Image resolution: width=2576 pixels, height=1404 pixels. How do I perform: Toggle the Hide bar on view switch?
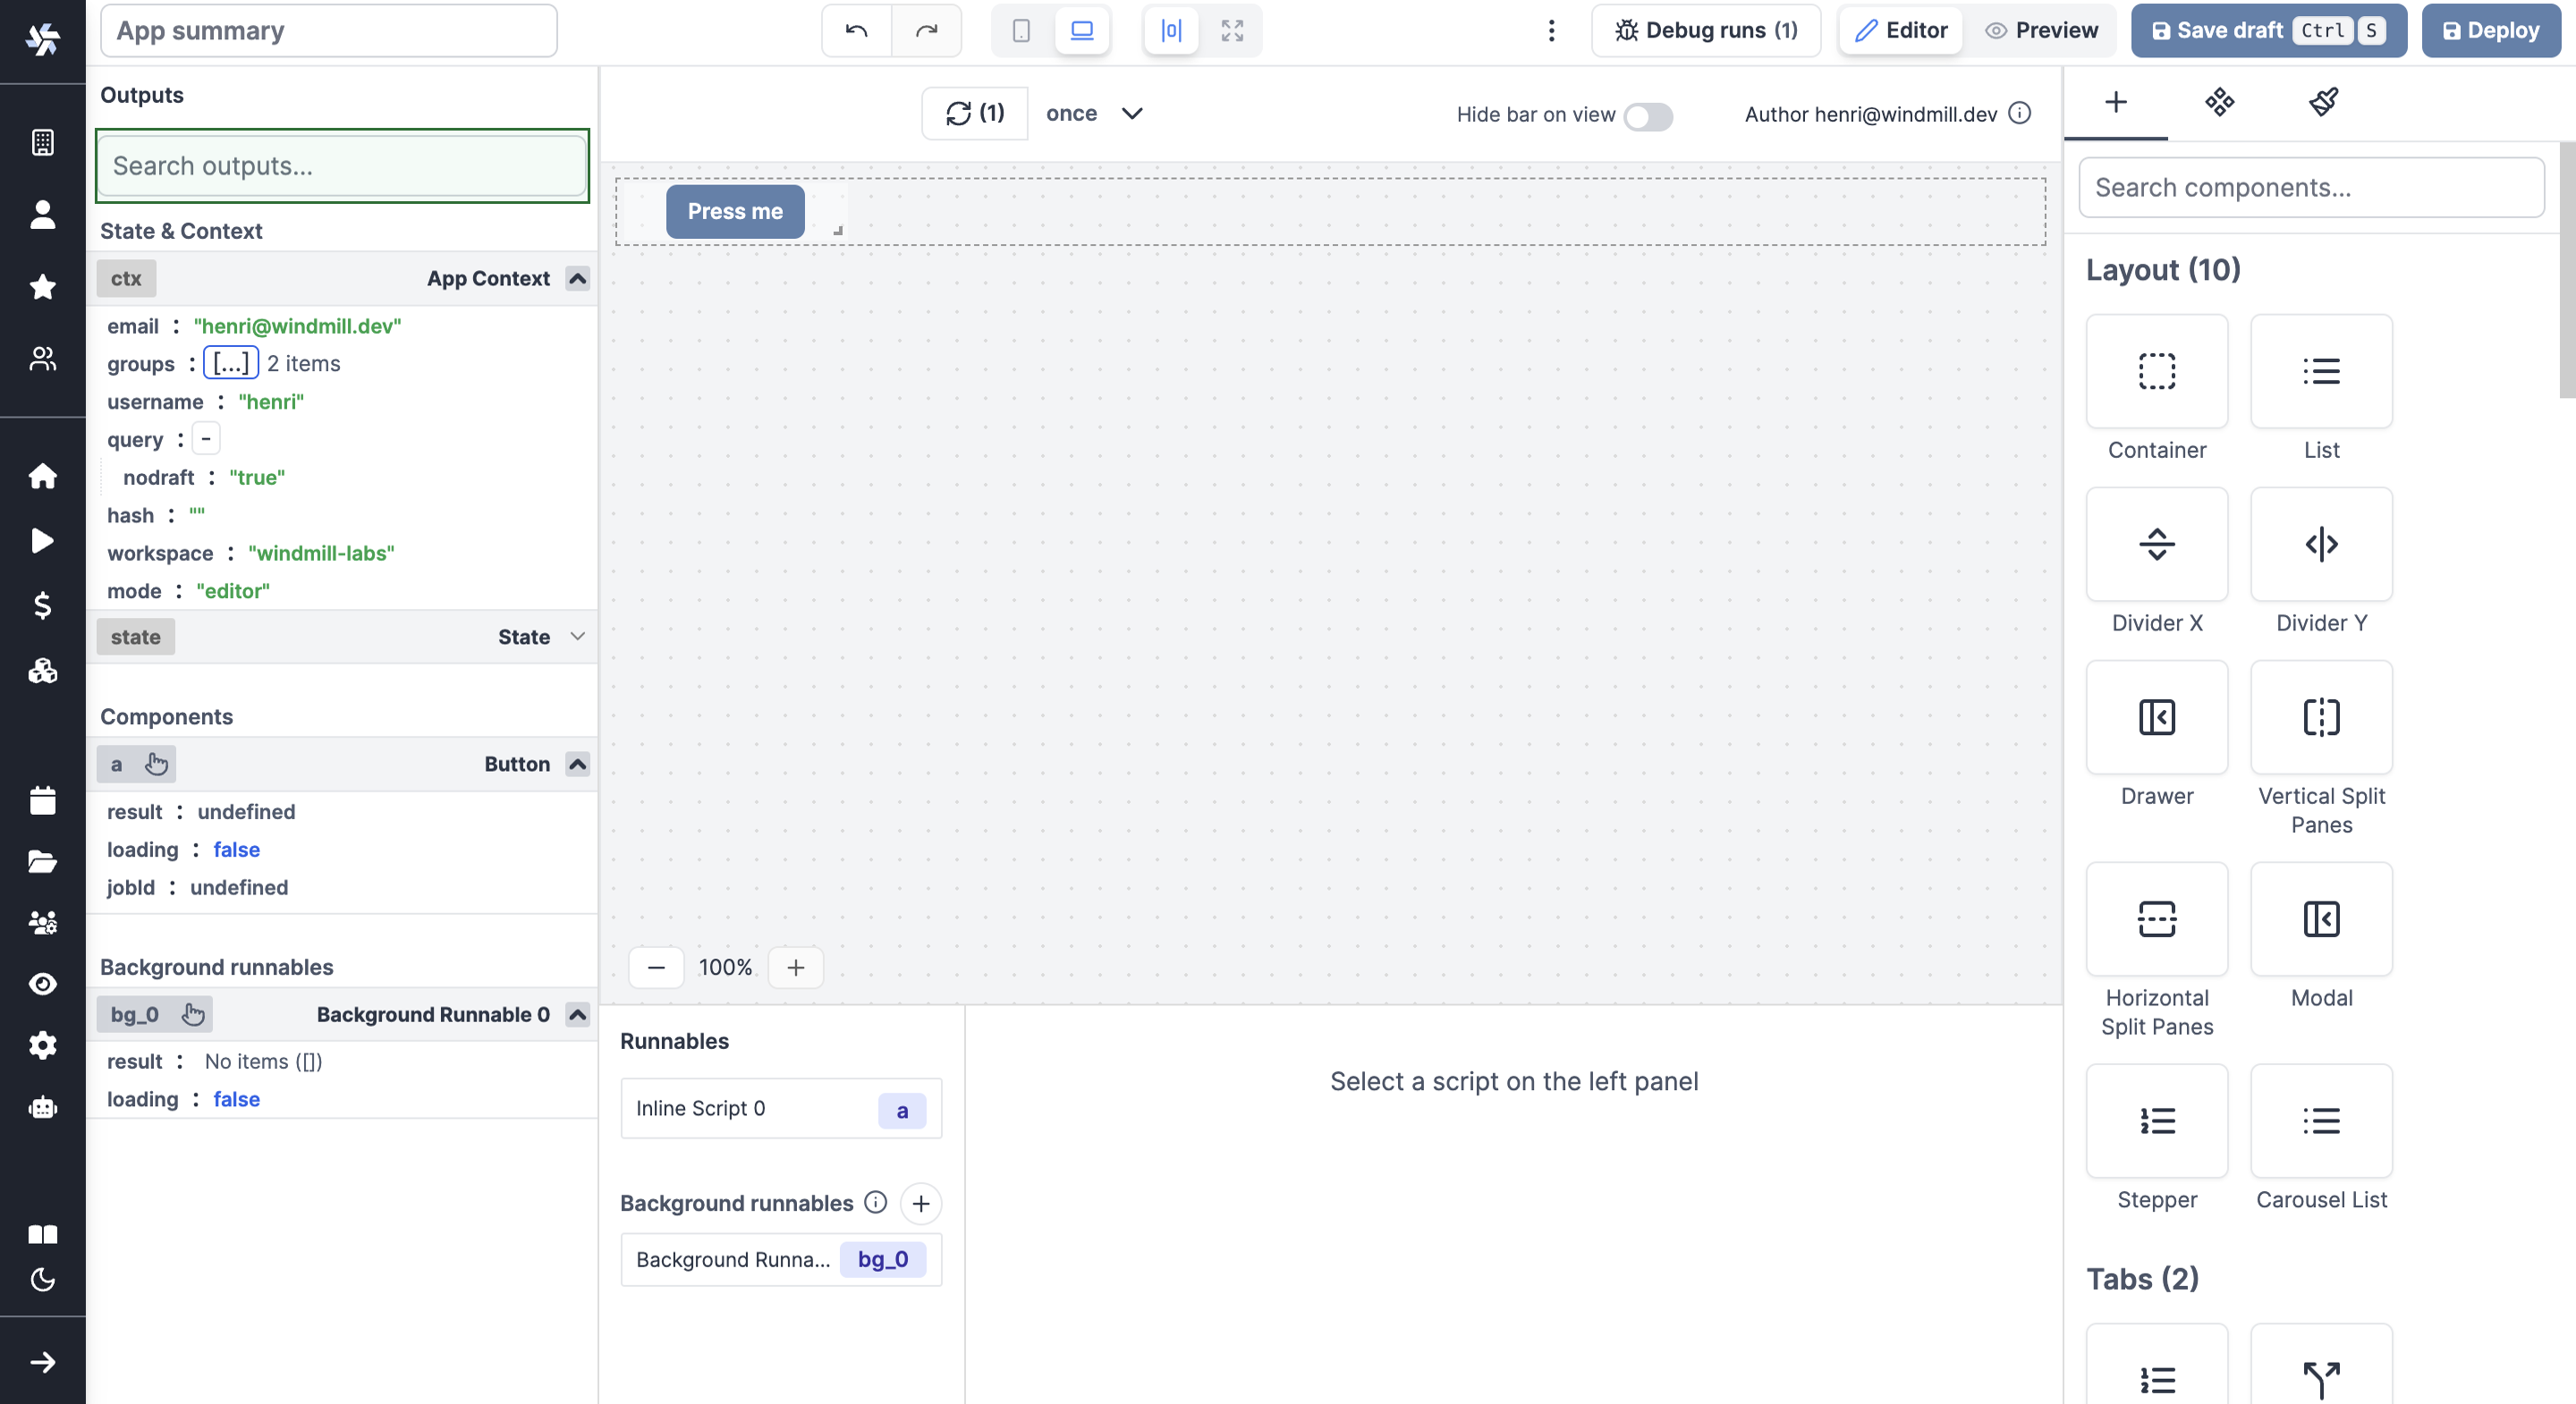(x=1648, y=113)
